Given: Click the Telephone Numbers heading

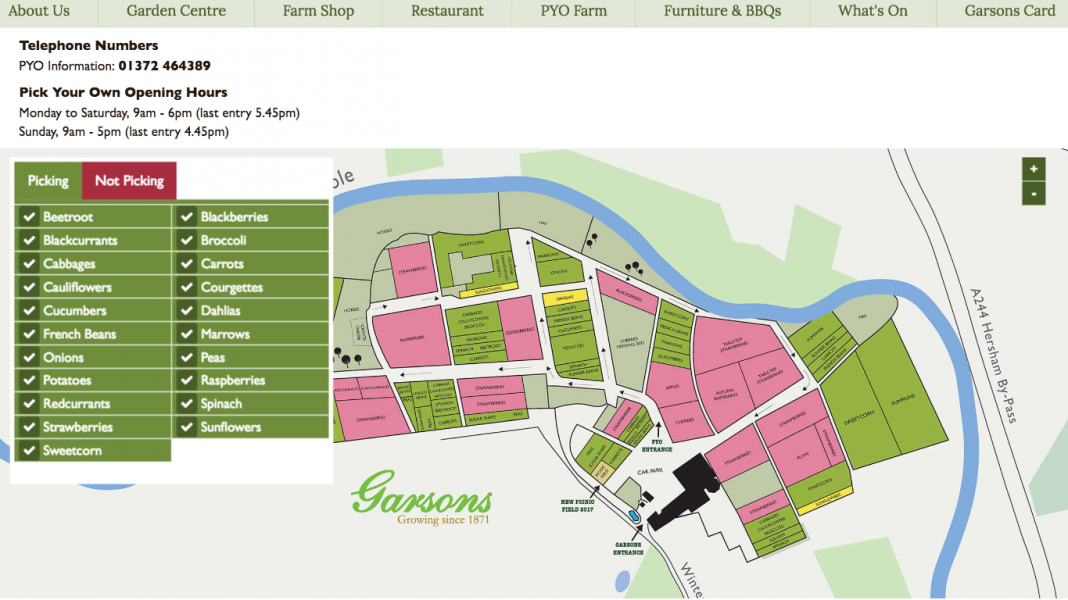Looking at the screenshot, I should [89, 46].
